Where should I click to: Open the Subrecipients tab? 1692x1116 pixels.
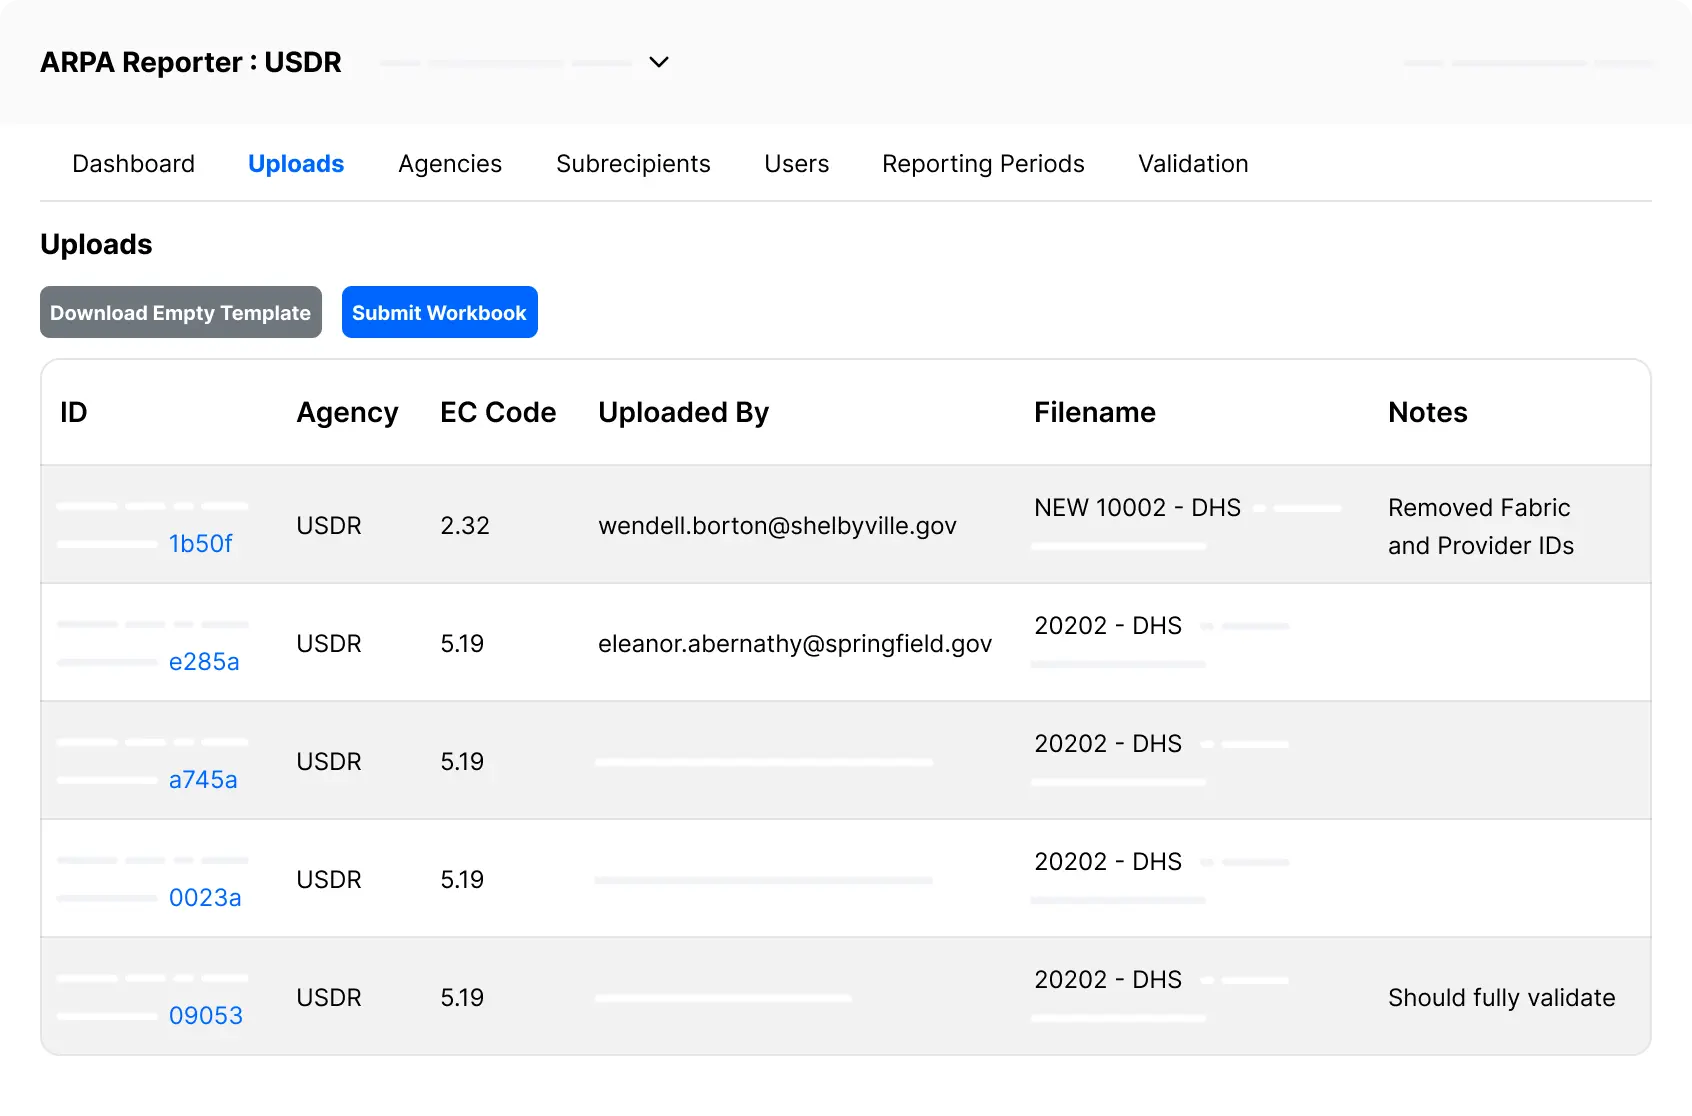pyautogui.click(x=633, y=164)
